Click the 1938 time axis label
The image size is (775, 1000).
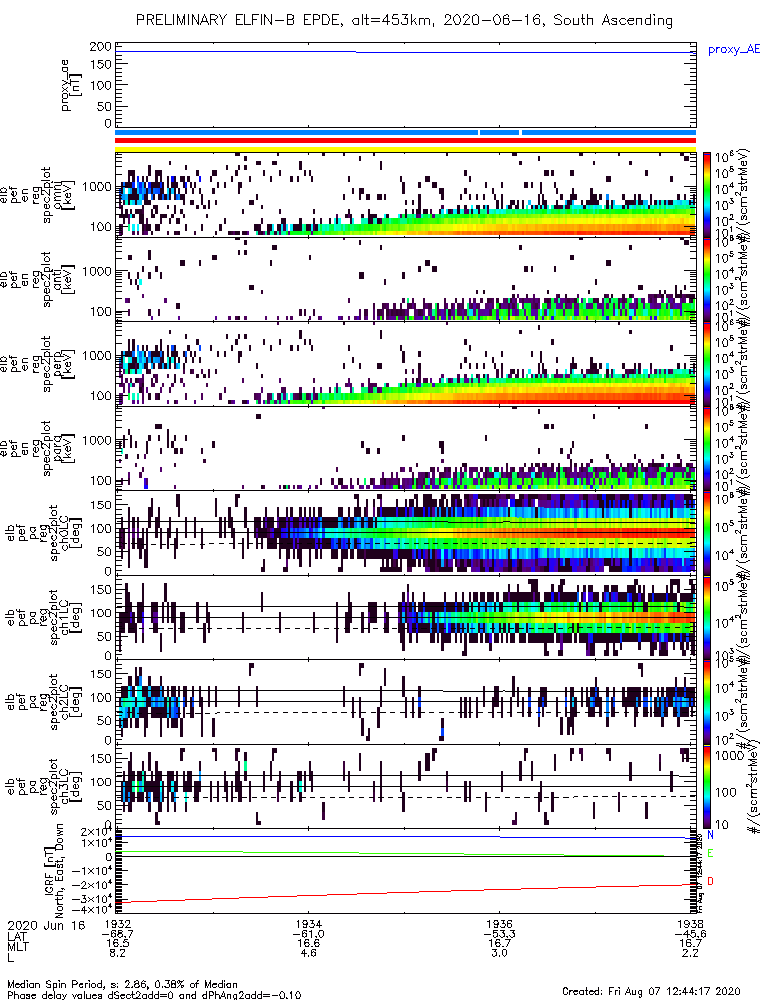pyautogui.click(x=690, y=924)
